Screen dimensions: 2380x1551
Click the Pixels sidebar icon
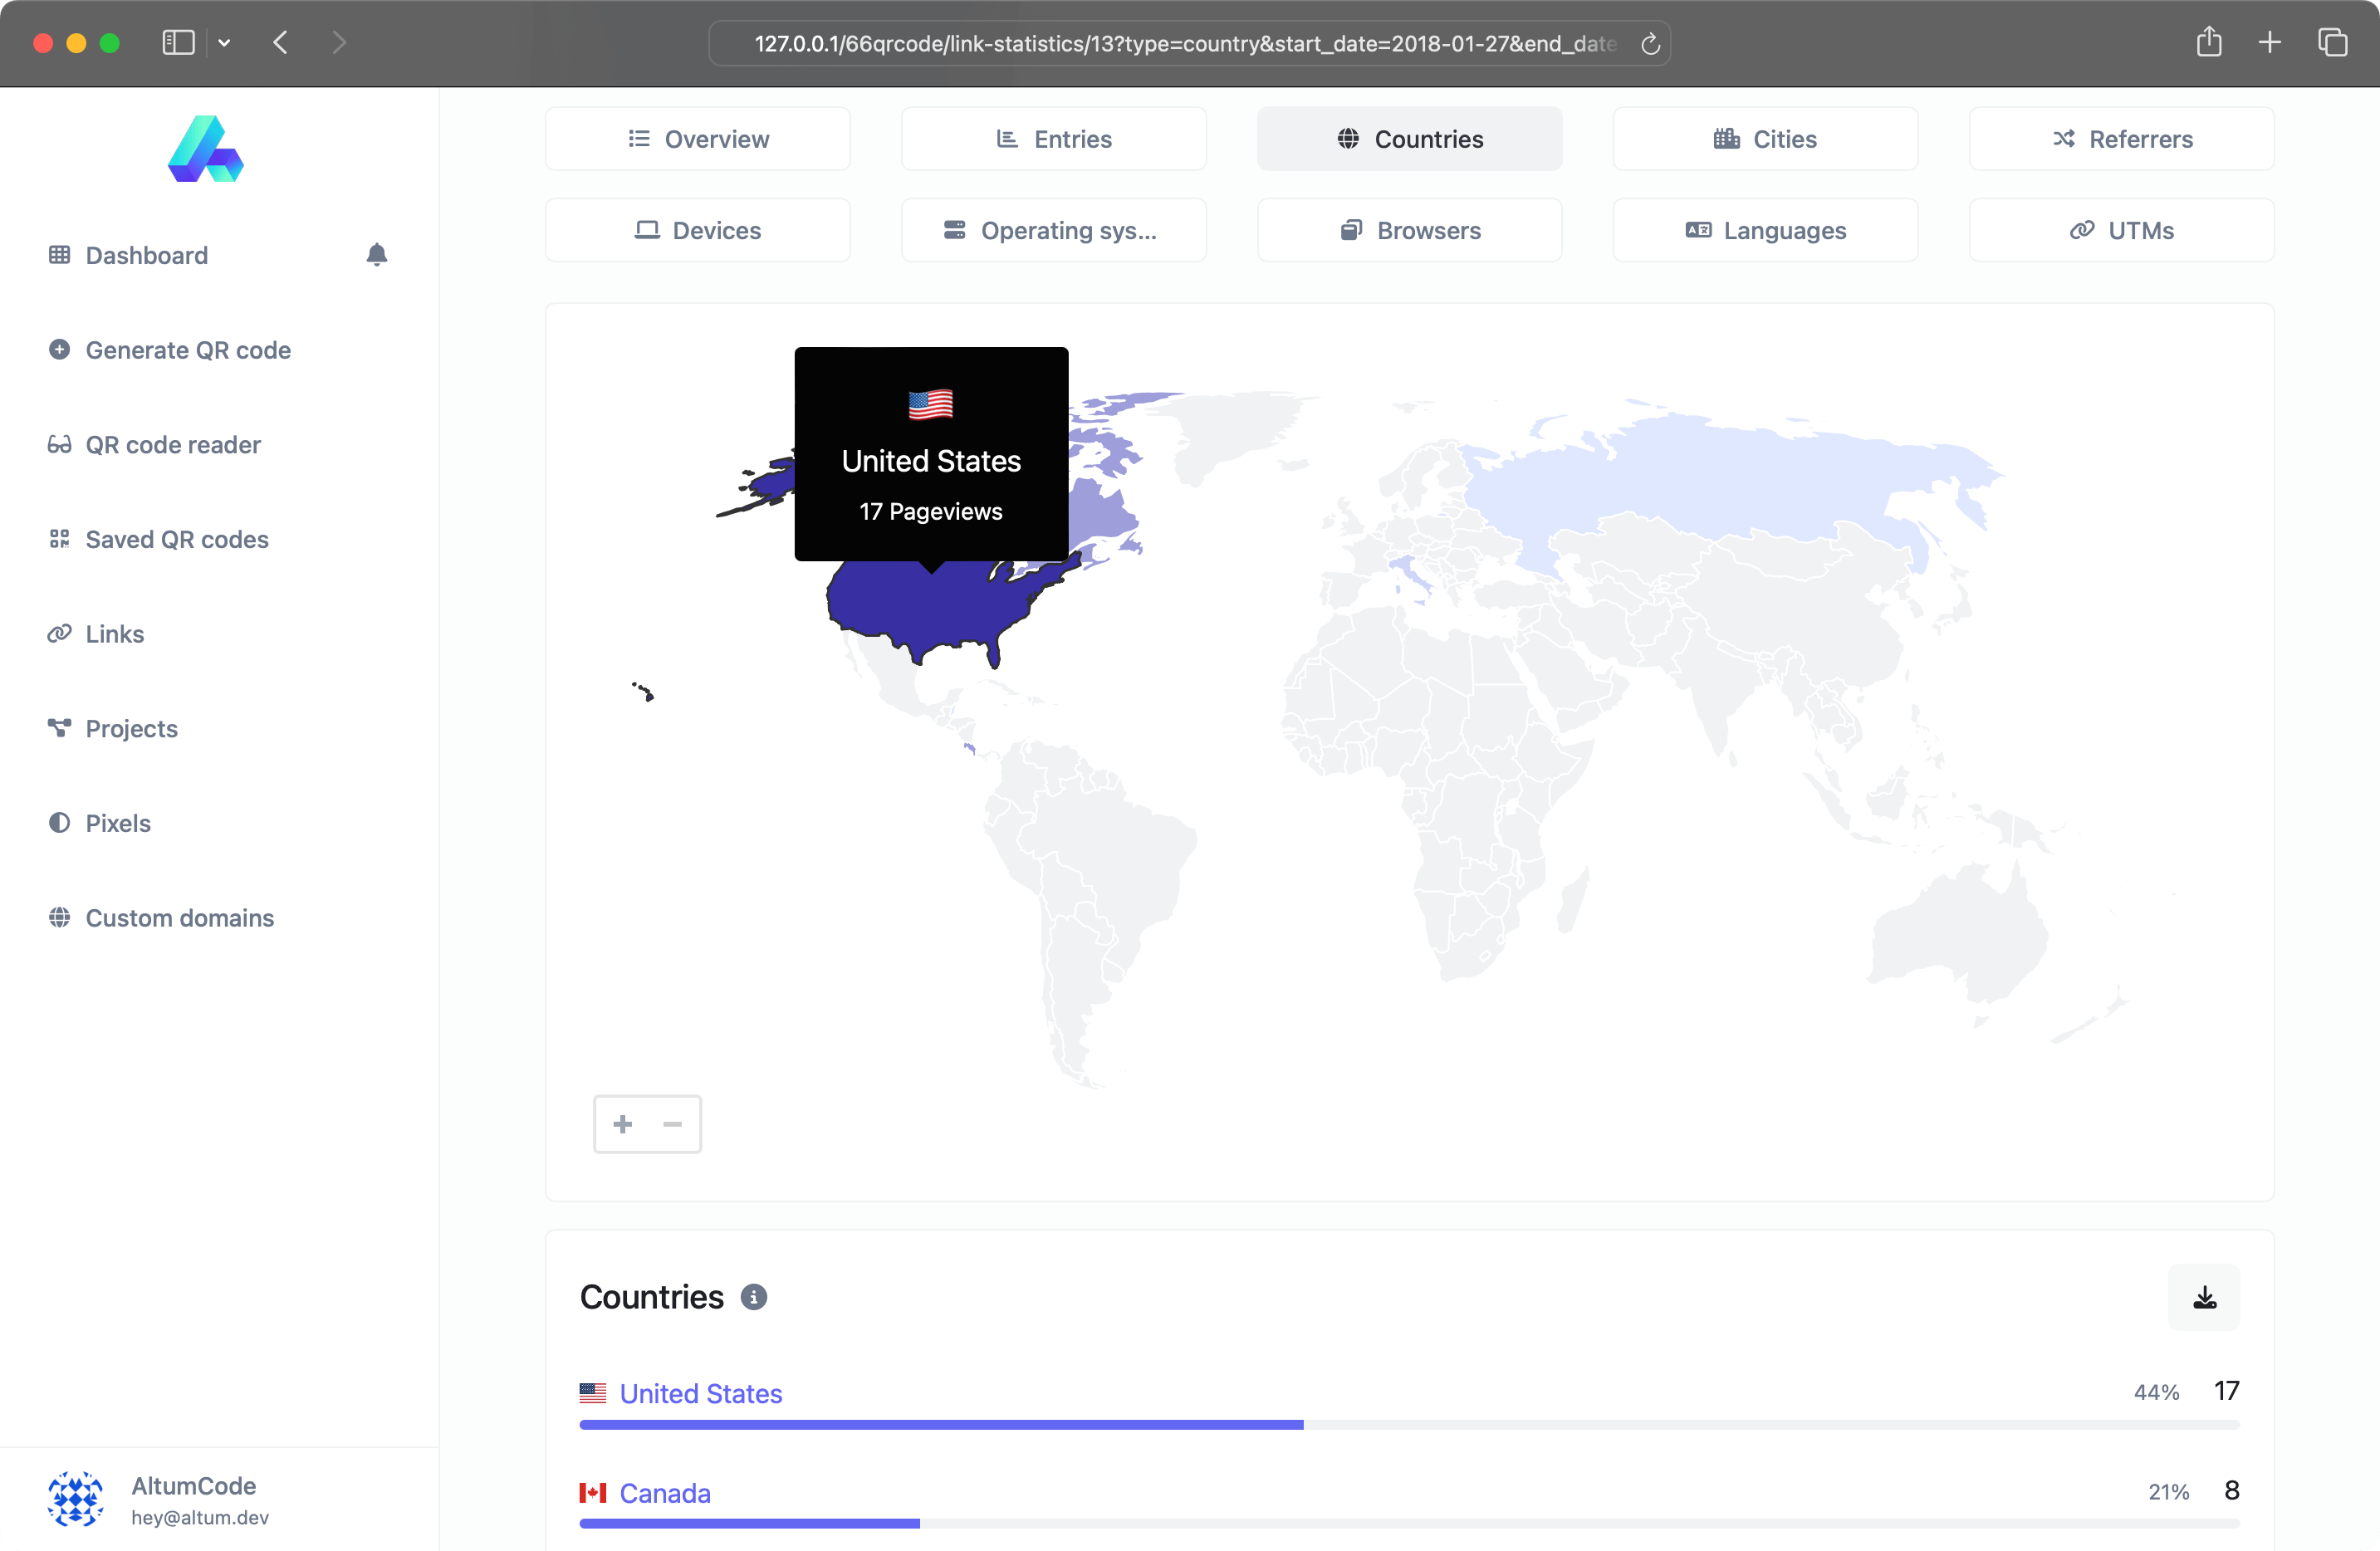point(61,822)
